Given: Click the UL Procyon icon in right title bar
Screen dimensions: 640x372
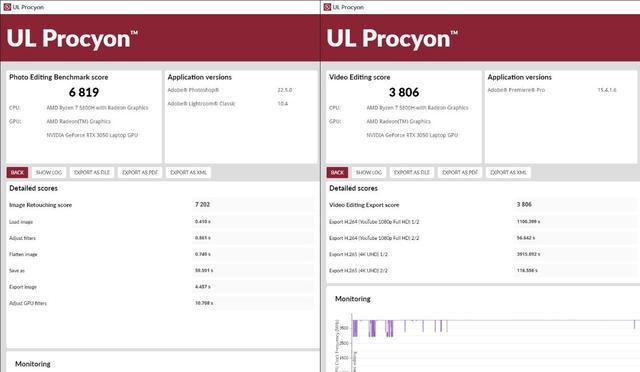Looking at the screenshot, I should point(327,7).
